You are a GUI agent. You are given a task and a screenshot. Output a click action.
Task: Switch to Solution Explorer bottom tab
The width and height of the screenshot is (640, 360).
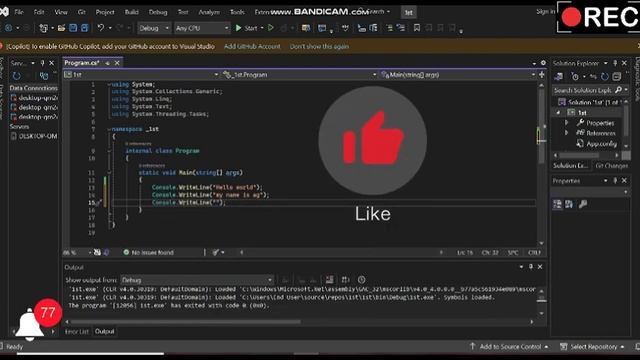[571, 166]
